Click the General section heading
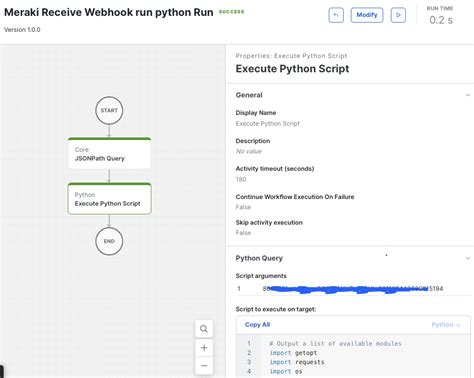 tap(249, 95)
